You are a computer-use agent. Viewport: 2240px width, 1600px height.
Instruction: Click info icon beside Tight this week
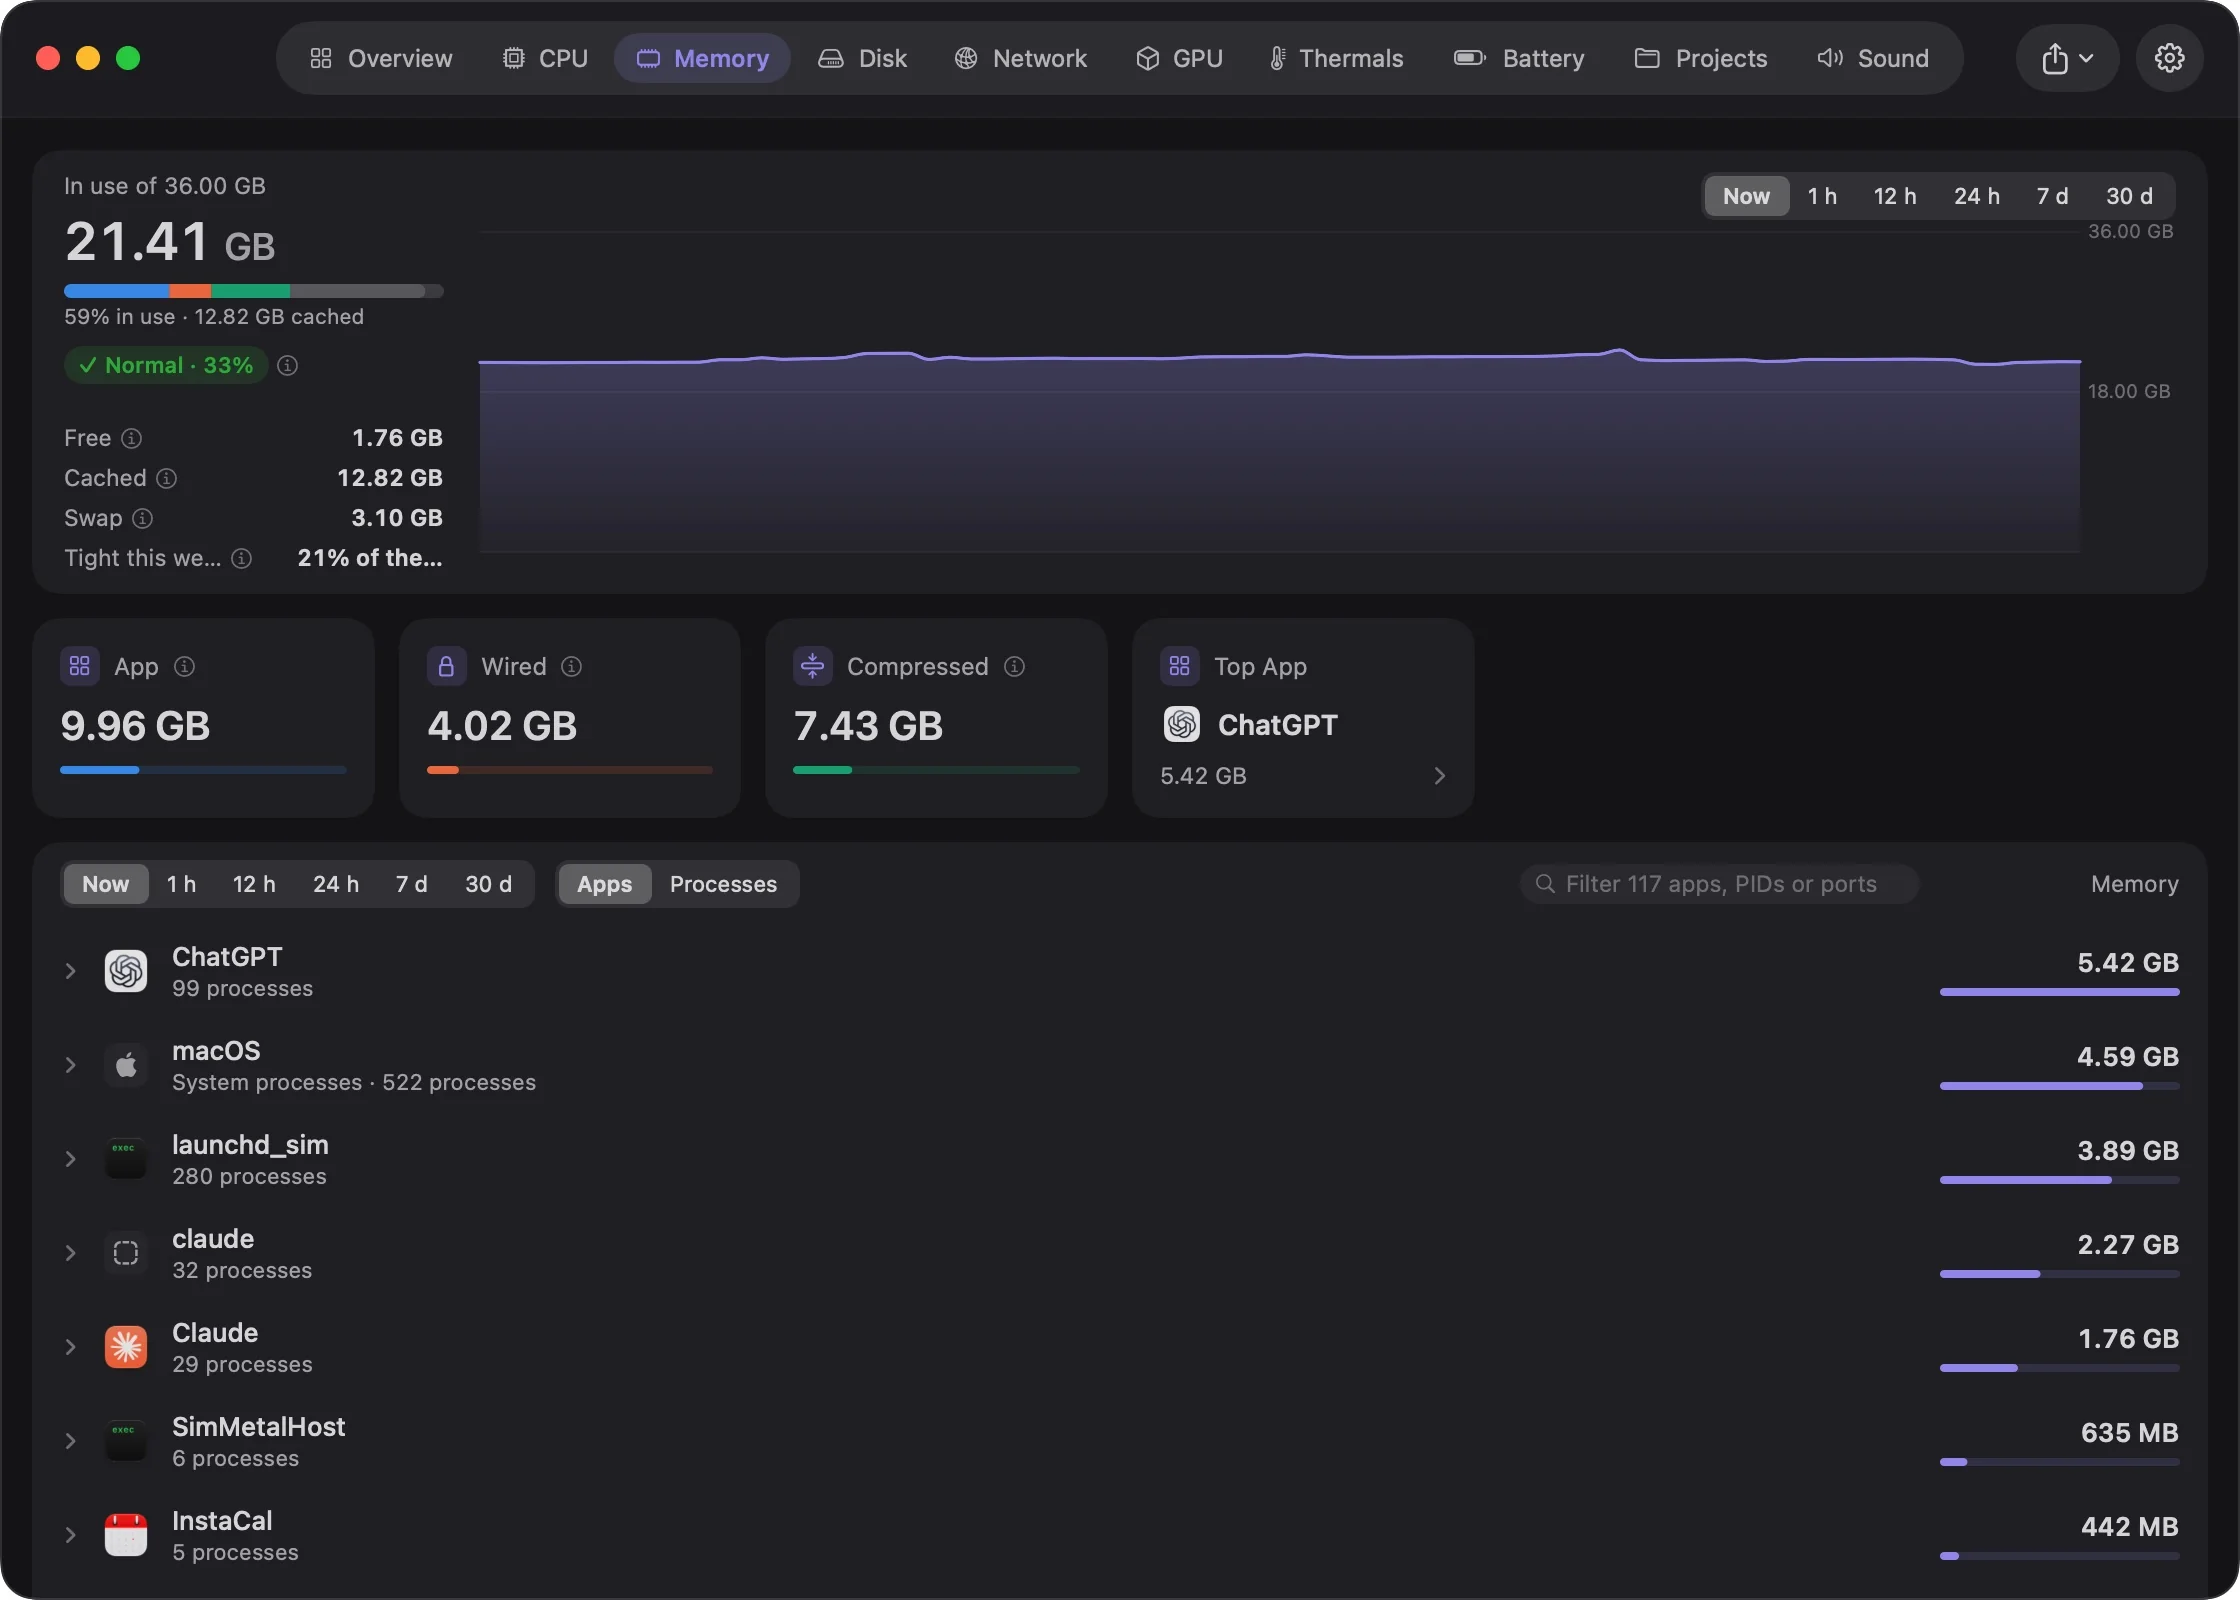coord(242,558)
